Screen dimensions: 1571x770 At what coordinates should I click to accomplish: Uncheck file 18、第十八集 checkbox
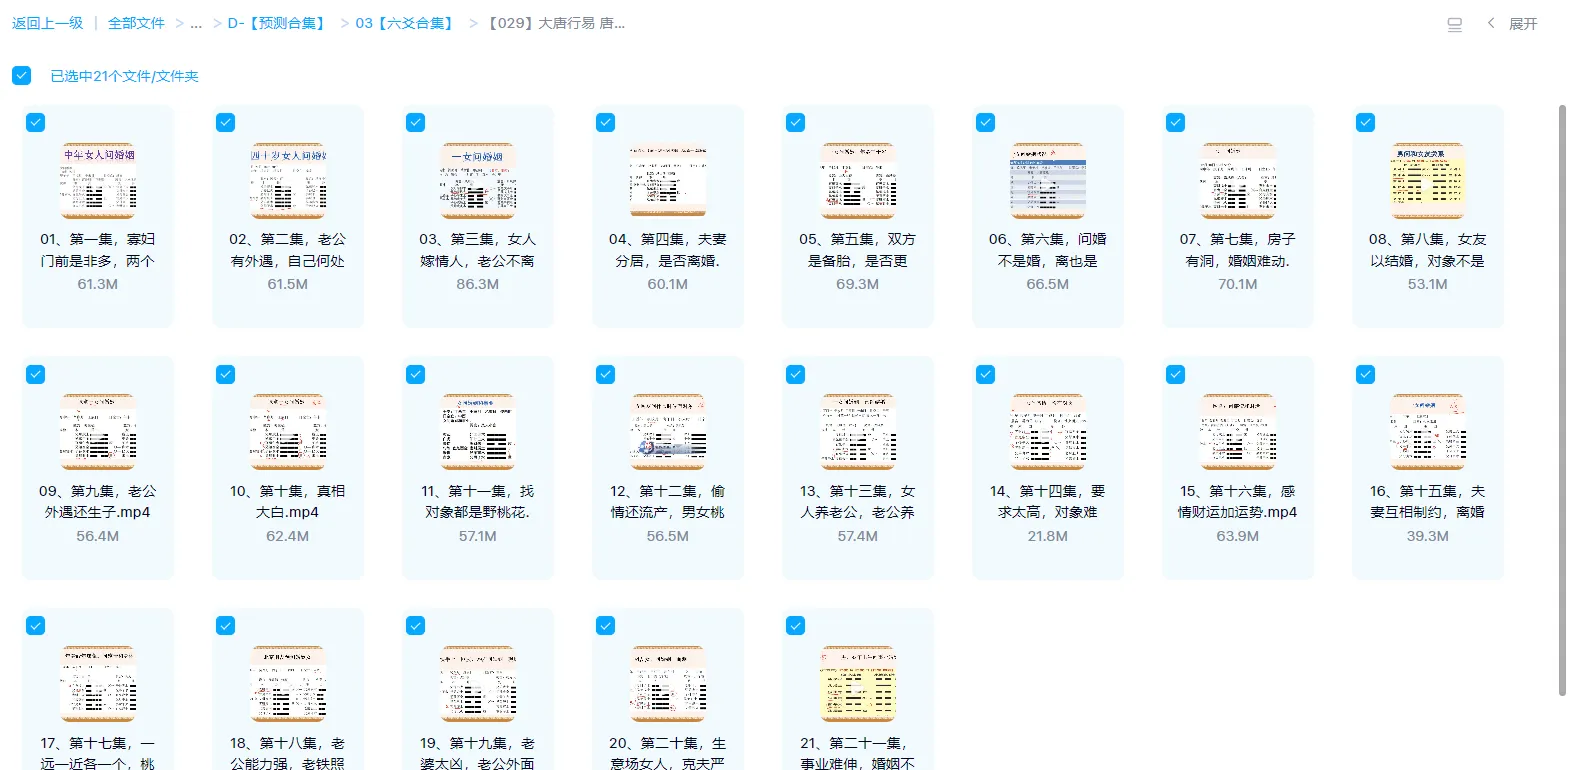226,625
